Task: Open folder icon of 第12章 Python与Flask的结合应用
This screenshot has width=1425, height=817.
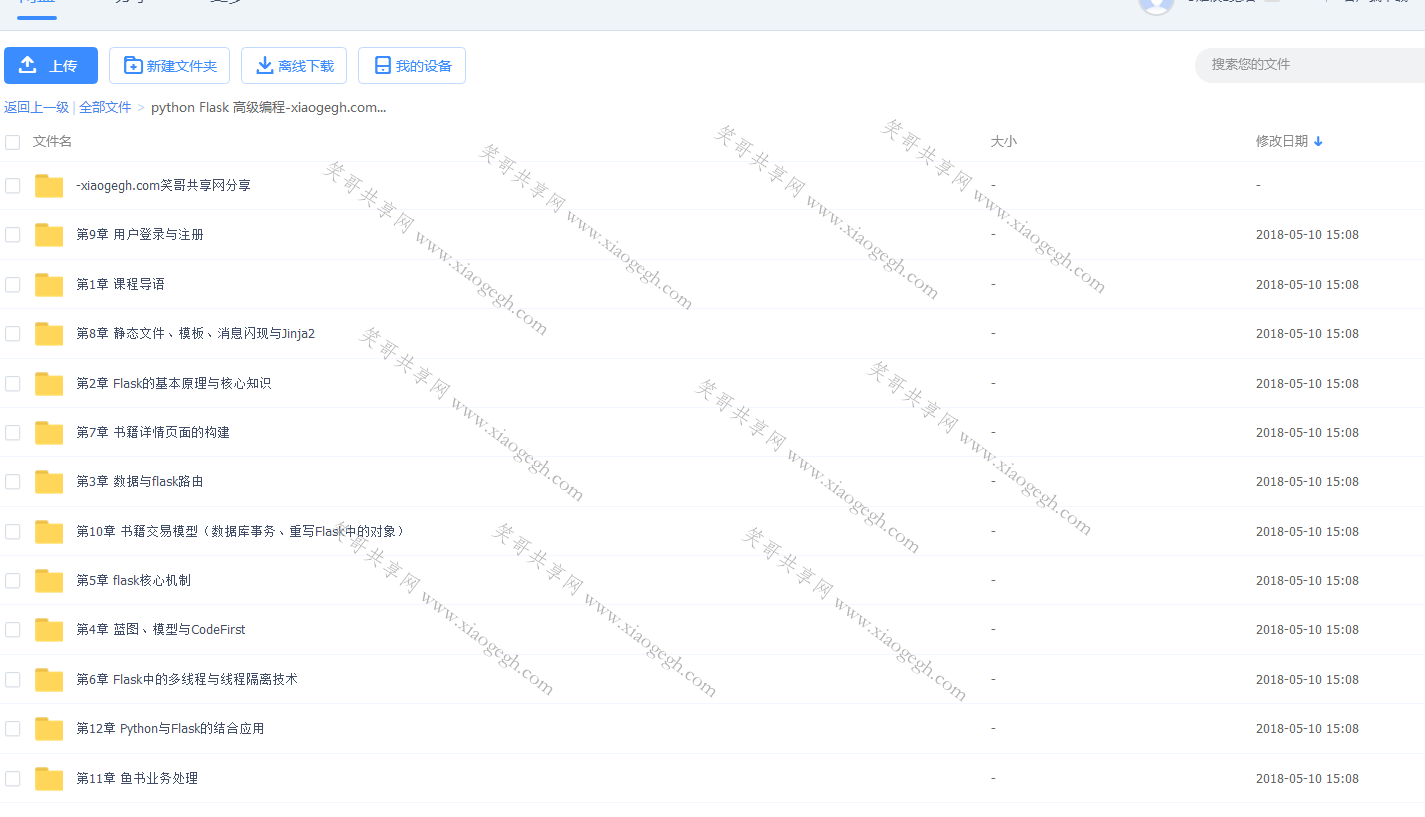Action: click(x=49, y=728)
